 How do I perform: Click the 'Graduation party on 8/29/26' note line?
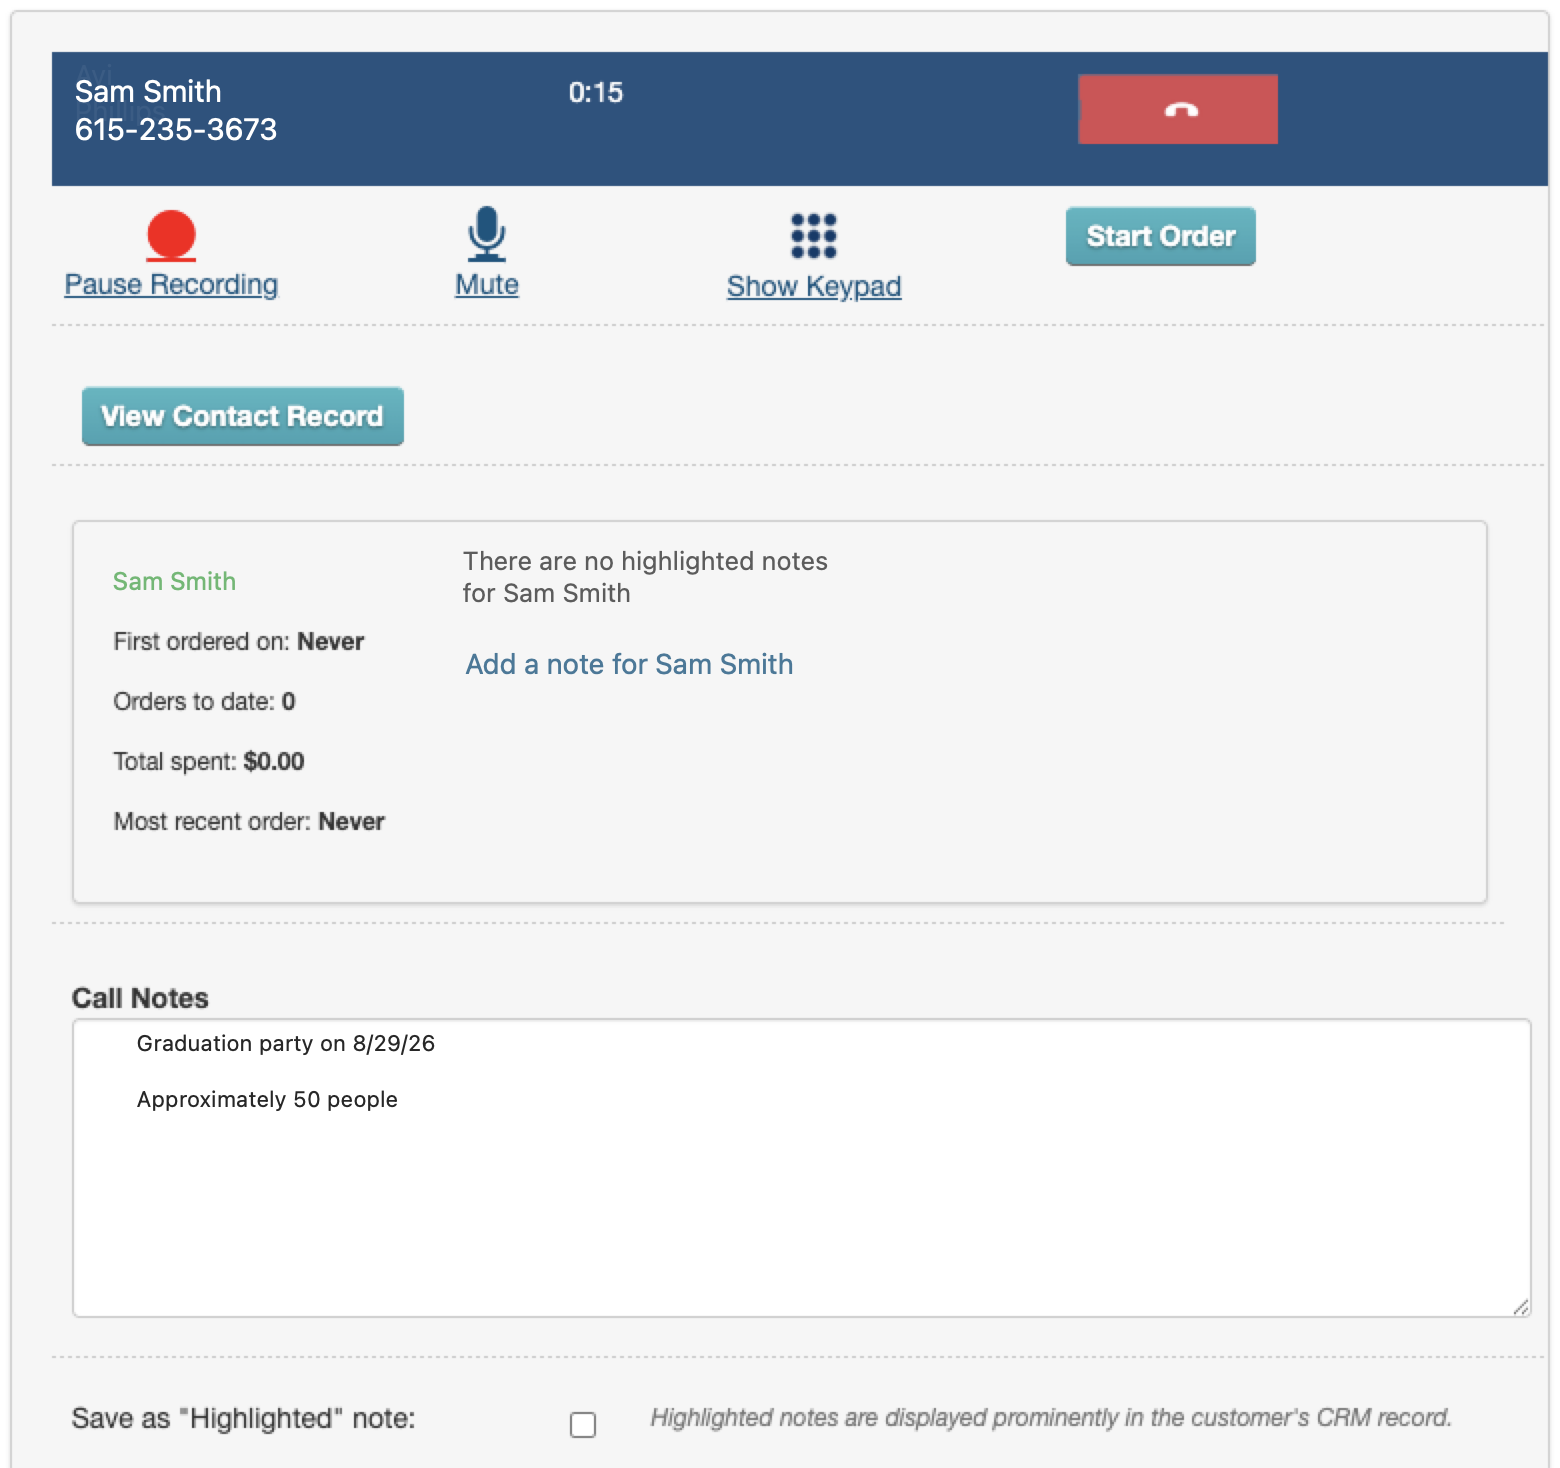coord(286,1043)
